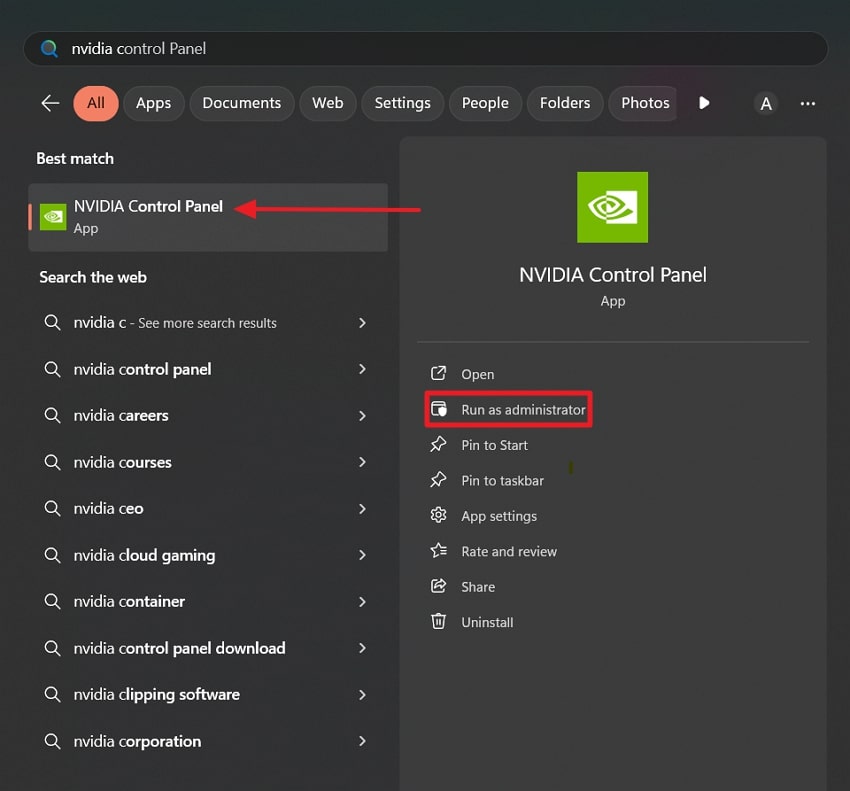Switch to the Settings filter tab
This screenshot has width=850, height=791.
(402, 103)
